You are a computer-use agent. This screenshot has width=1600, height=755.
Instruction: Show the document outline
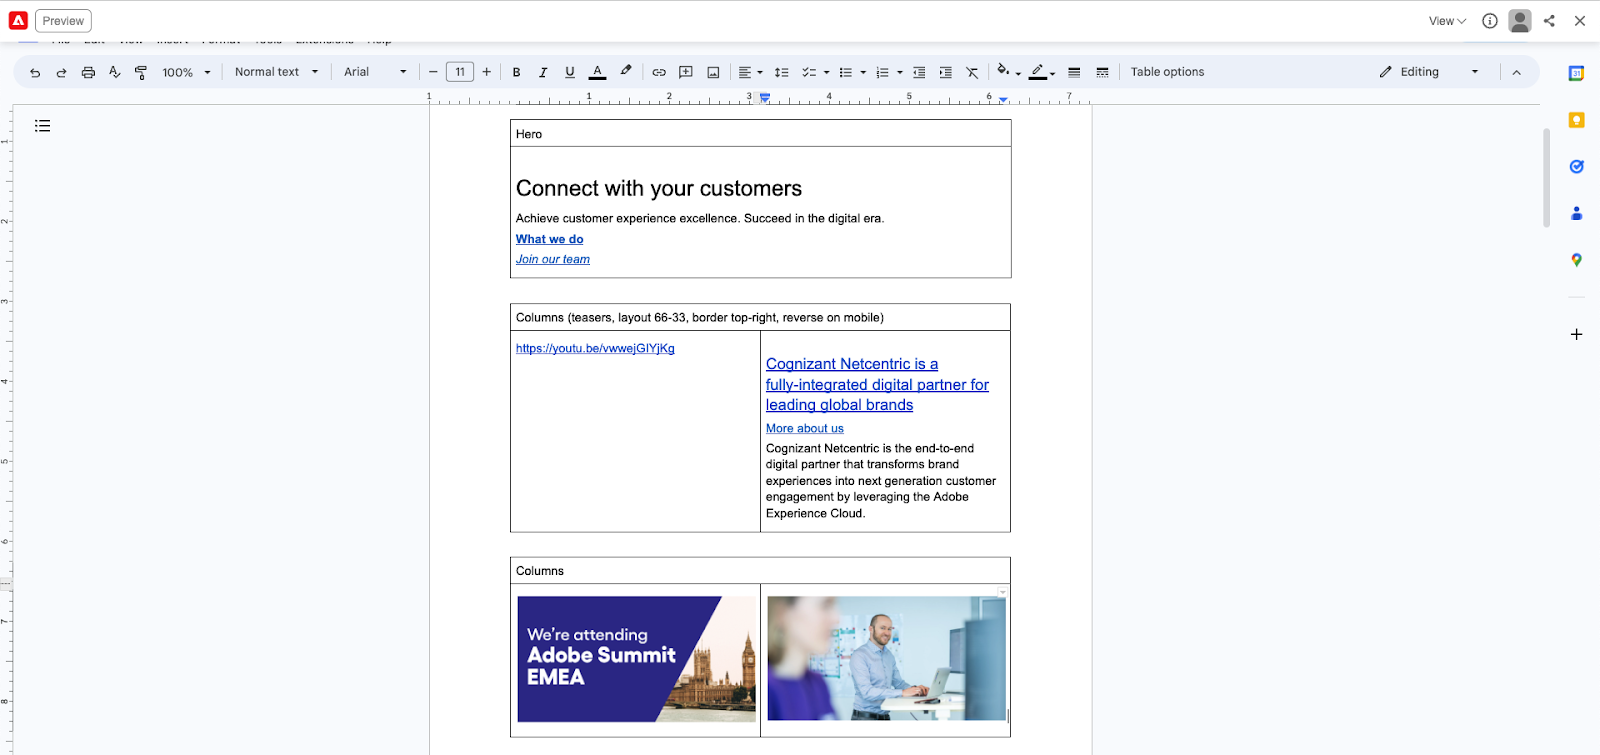coord(42,126)
